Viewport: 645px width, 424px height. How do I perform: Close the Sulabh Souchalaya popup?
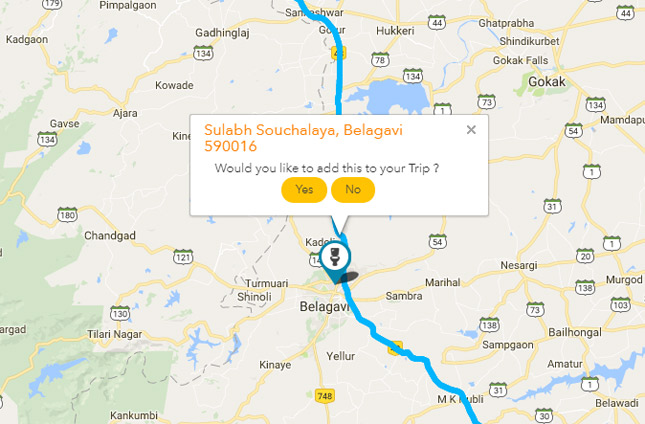click(x=471, y=130)
